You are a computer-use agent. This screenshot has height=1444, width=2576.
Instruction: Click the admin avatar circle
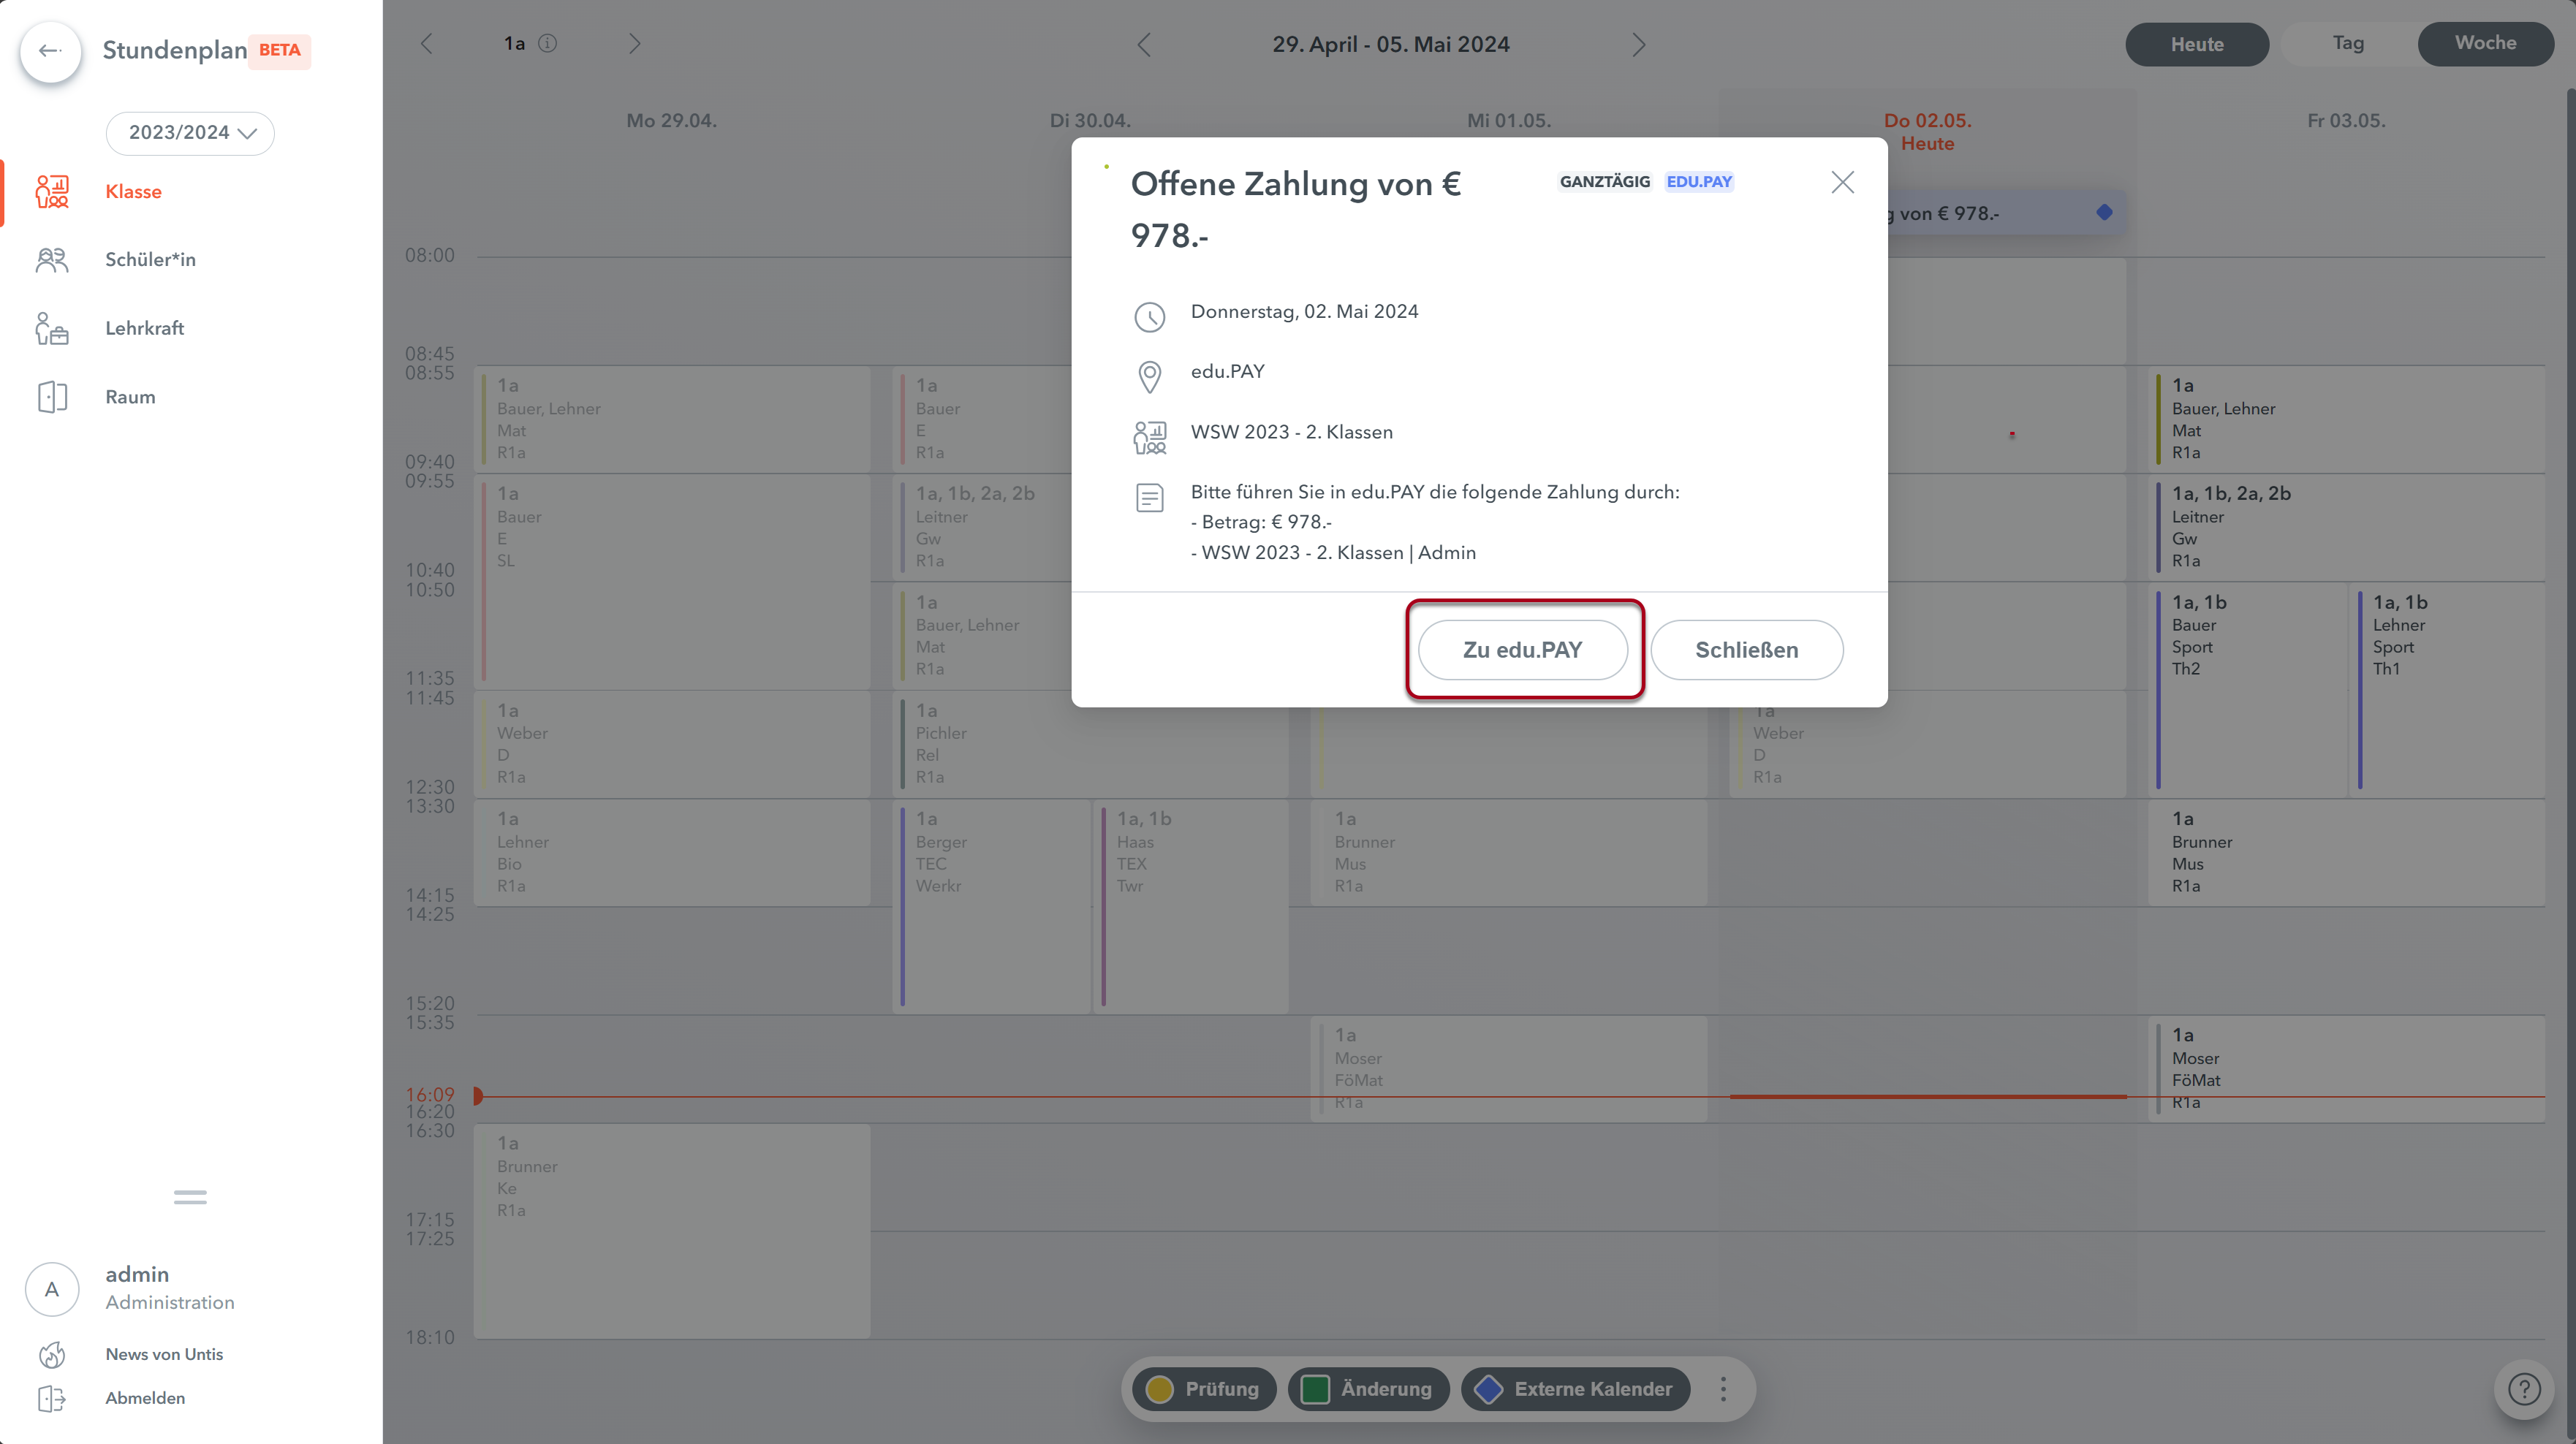(x=52, y=1289)
